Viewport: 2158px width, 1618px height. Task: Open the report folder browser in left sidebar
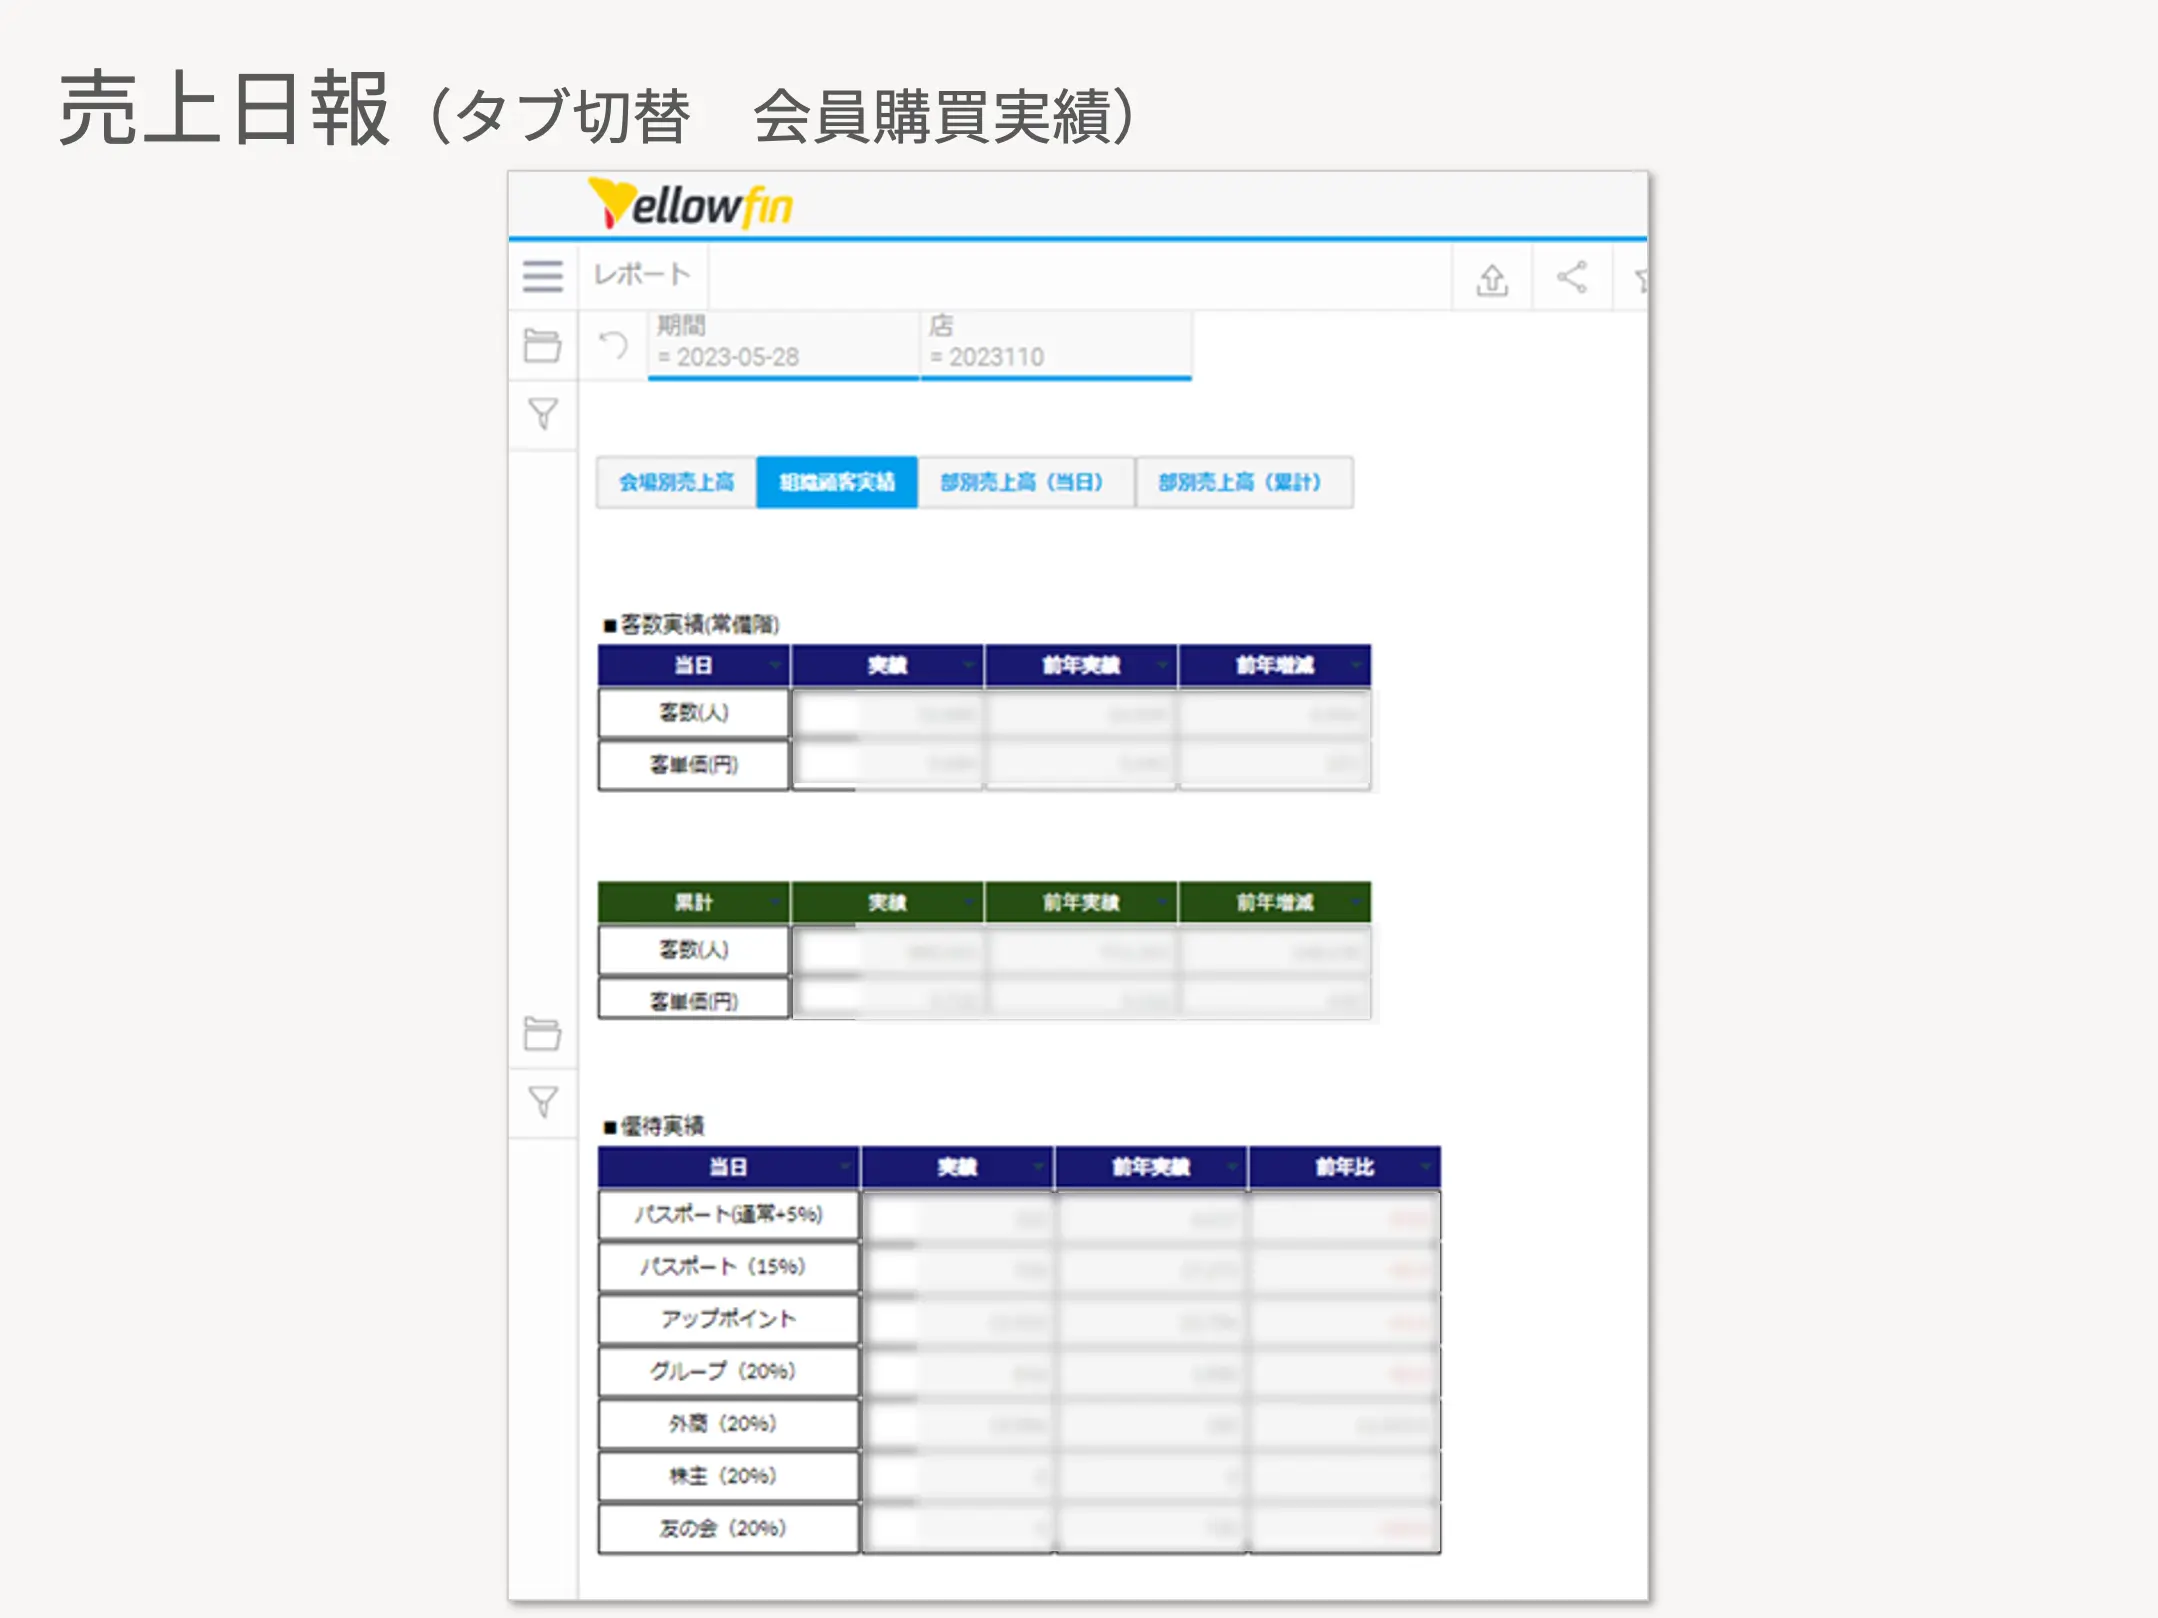coord(543,343)
